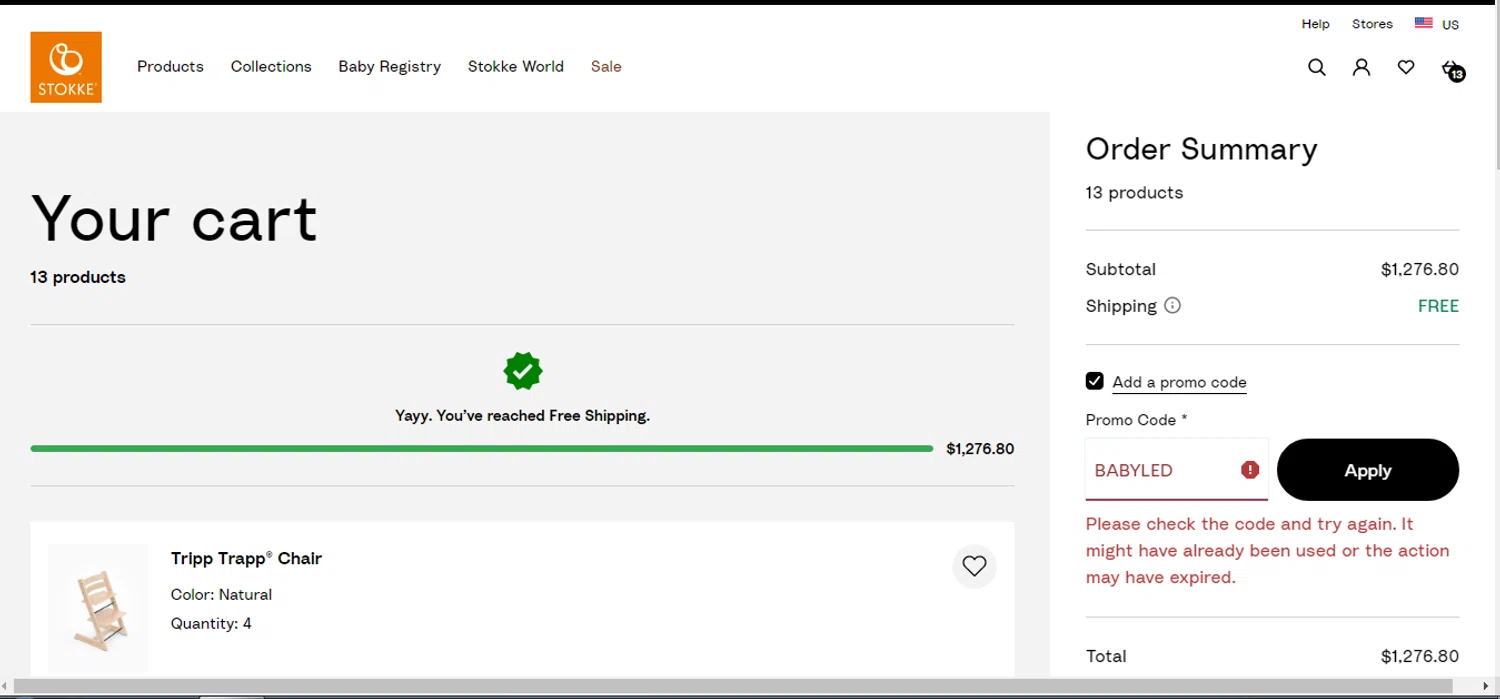Click the Promo Code input field

pyautogui.click(x=1177, y=469)
